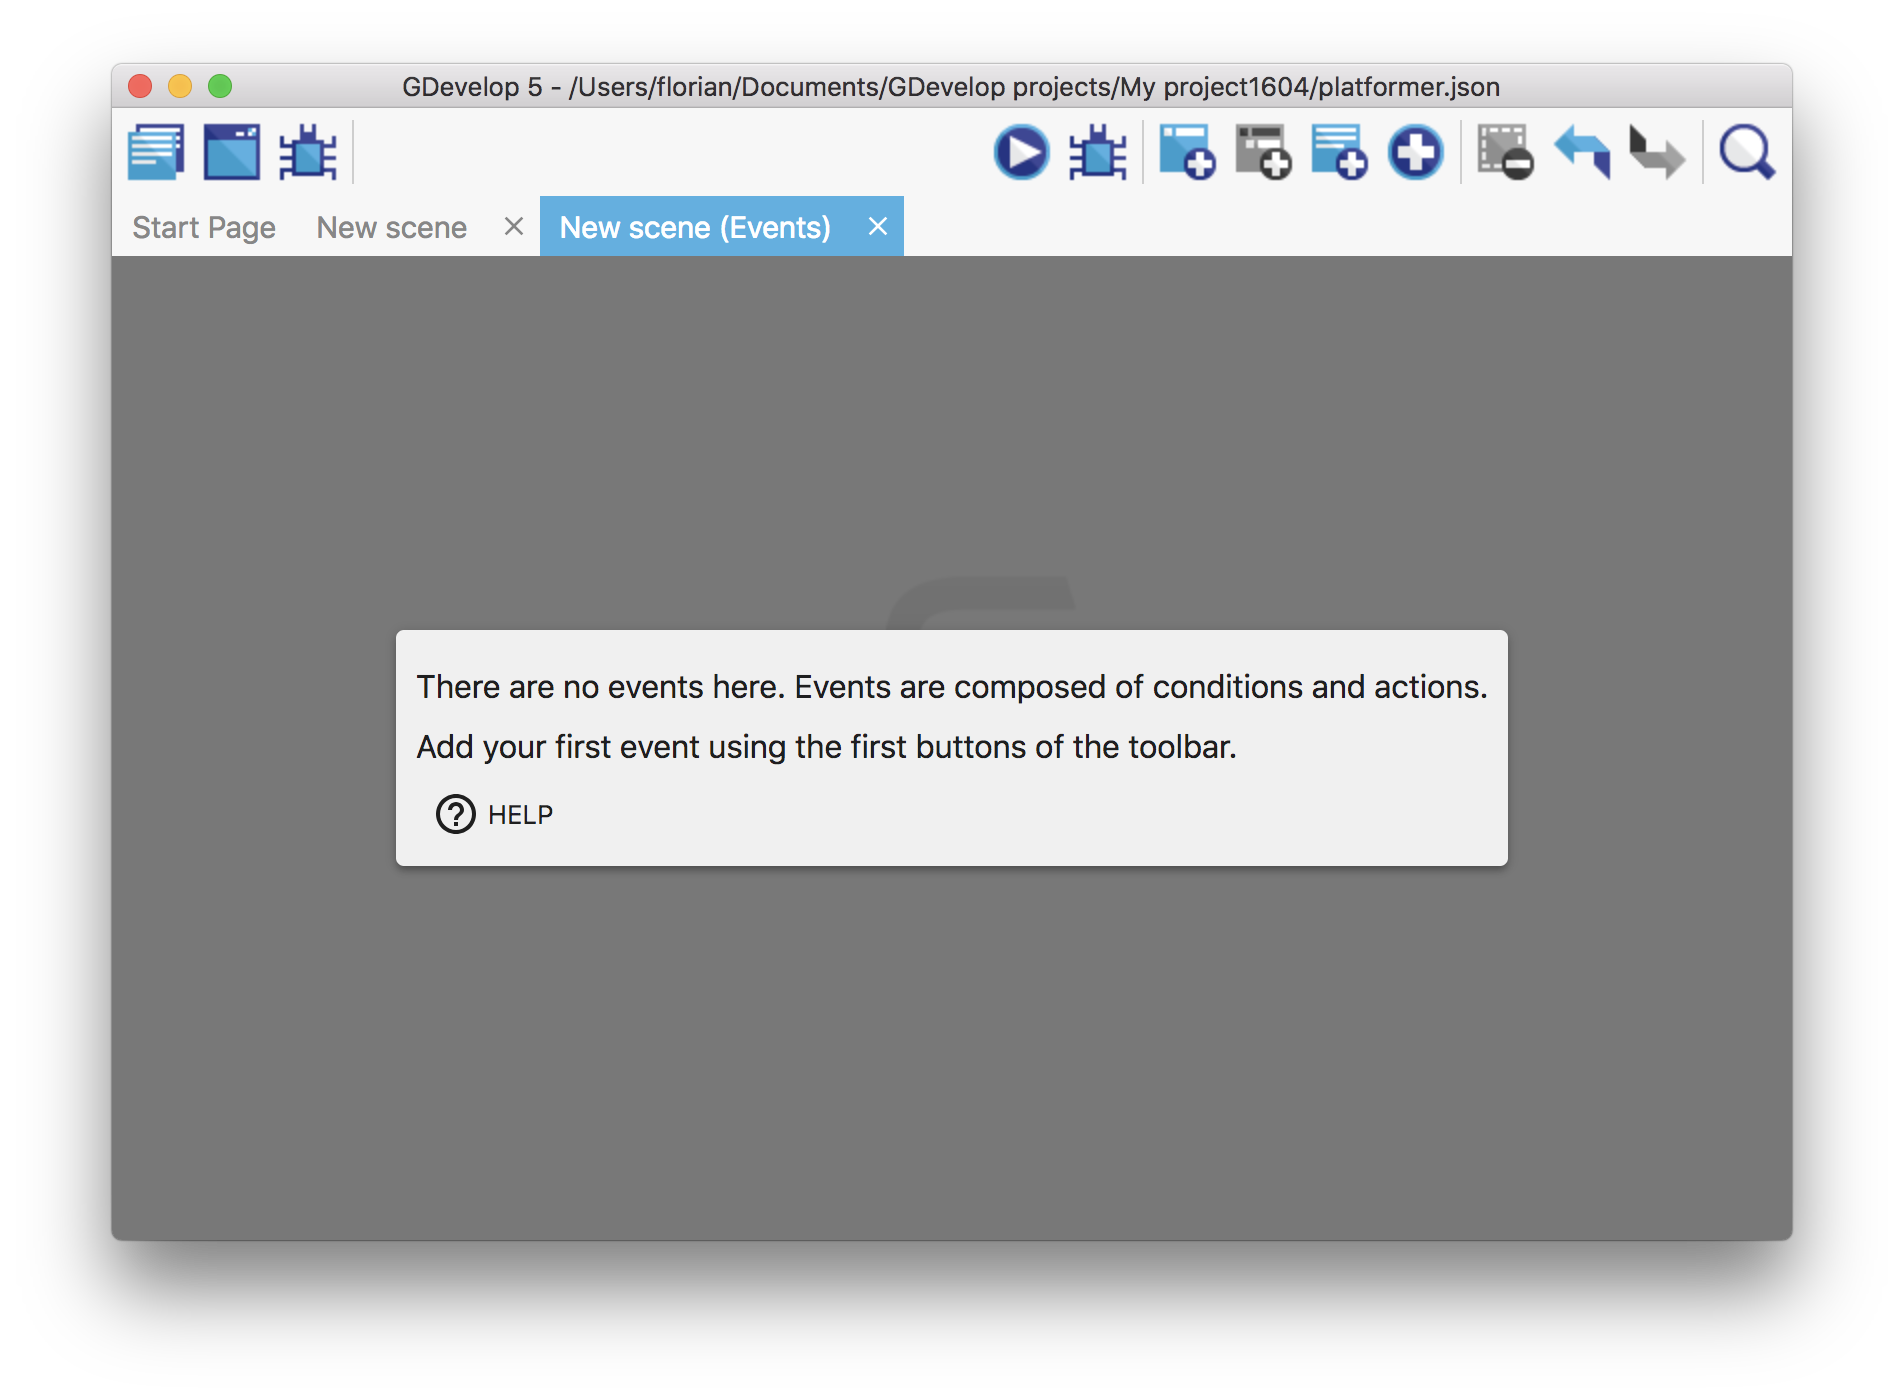This screenshot has width=1904, height=1400.
Task: Click the bug icon beside the scene editor icon
Action: (x=307, y=152)
